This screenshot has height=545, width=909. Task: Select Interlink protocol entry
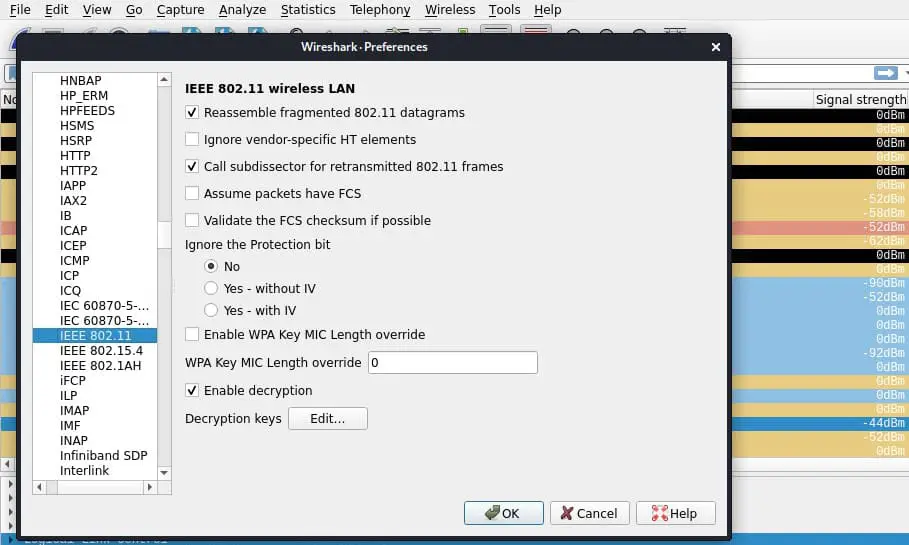[84, 471]
